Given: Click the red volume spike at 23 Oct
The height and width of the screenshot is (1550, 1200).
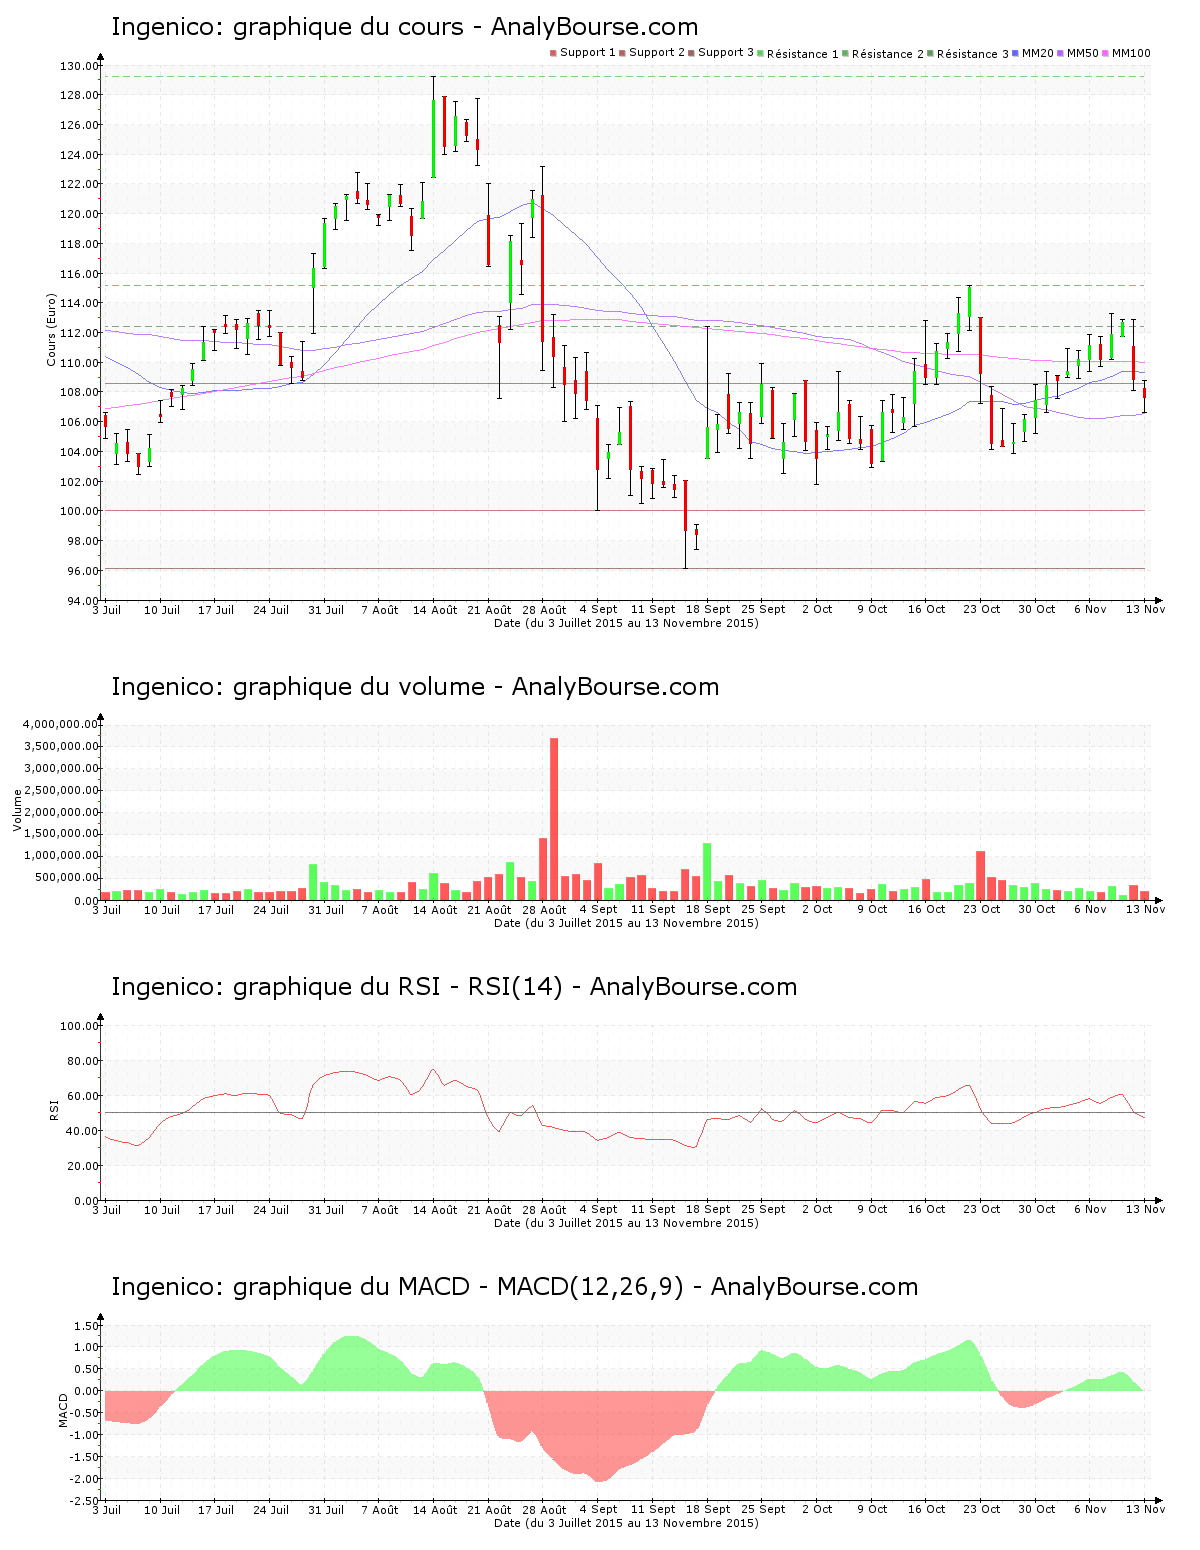Looking at the screenshot, I should (x=981, y=875).
